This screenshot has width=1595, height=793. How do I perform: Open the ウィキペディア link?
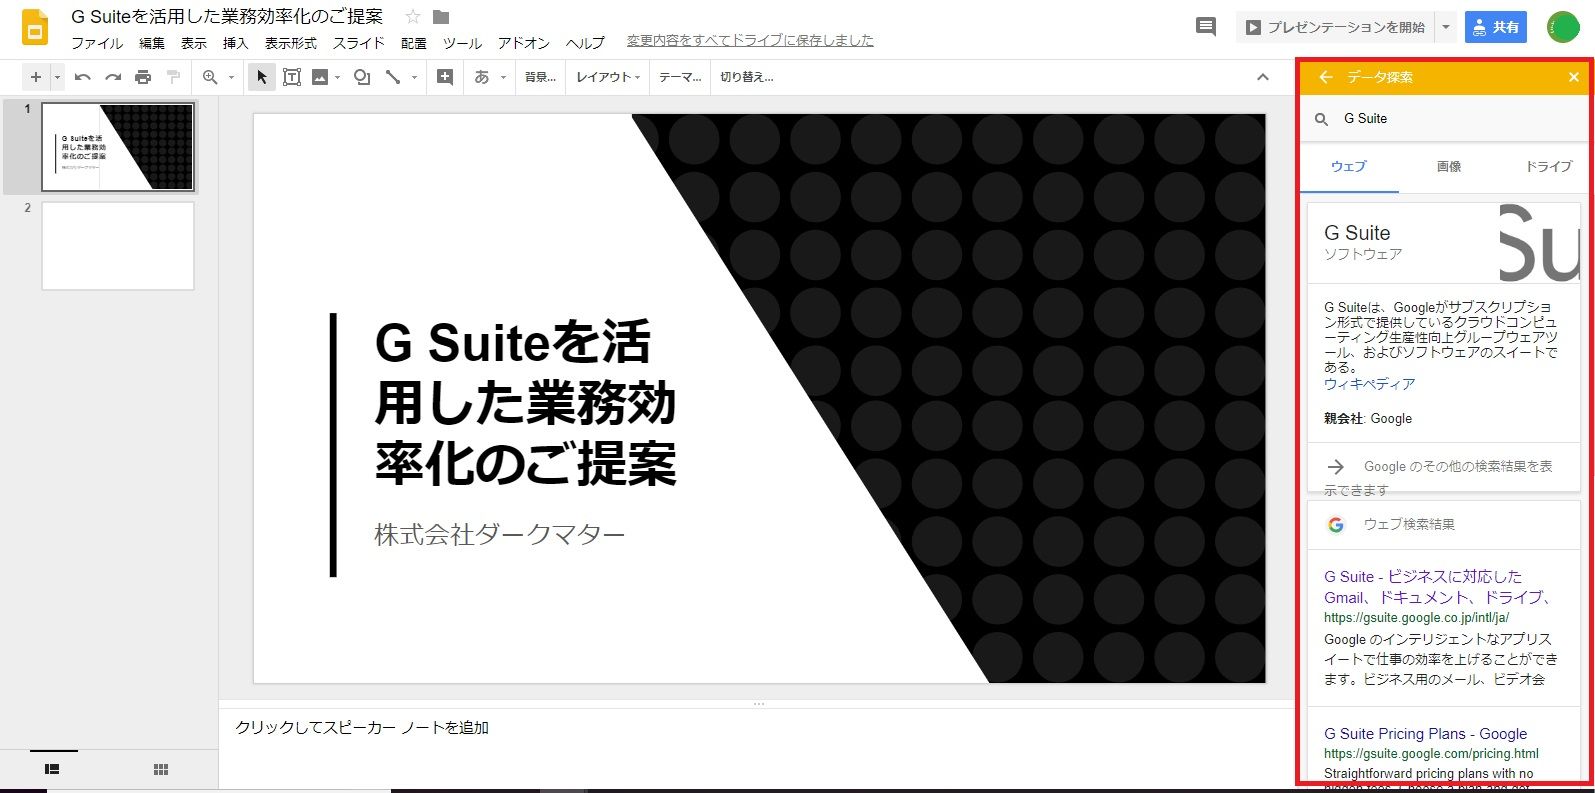1369,384
